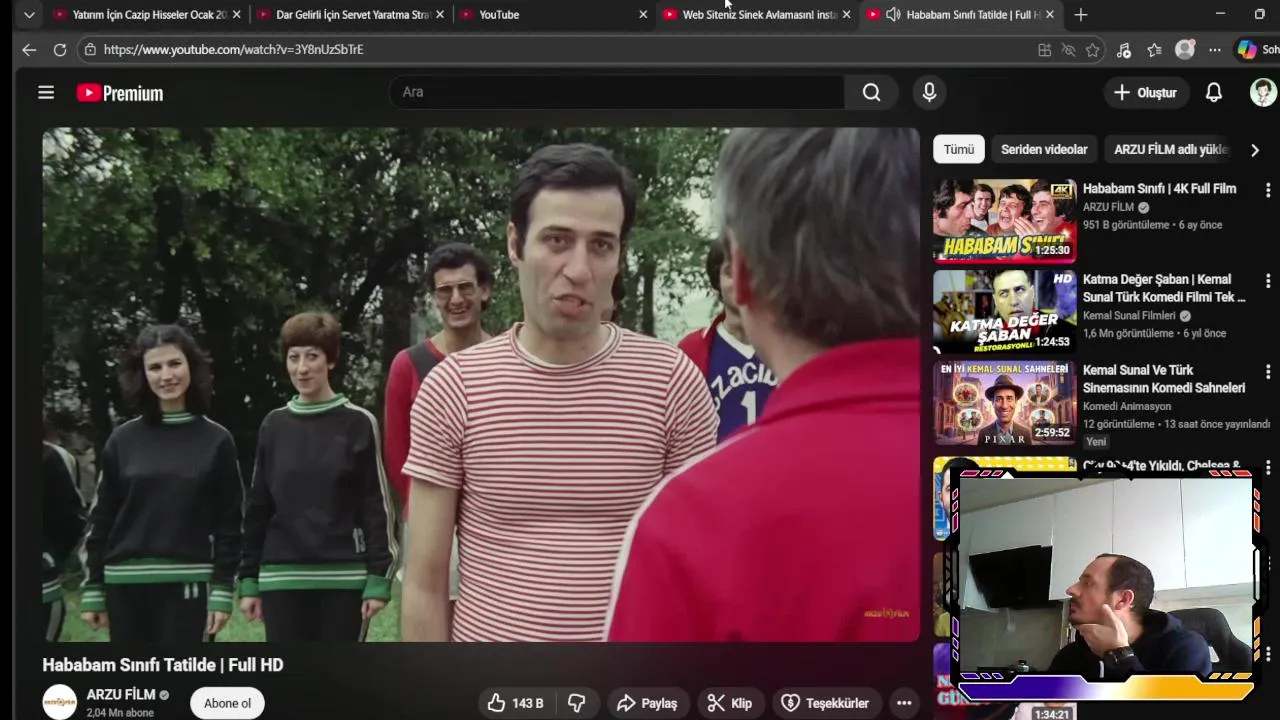This screenshot has width=1280, height=720.
Task: Open more actions below the video
Action: [904, 703]
